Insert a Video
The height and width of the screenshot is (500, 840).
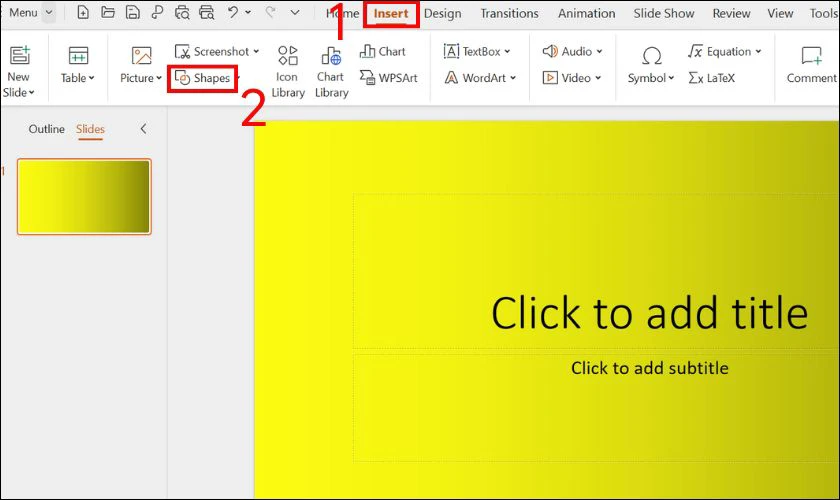pyautogui.click(x=567, y=78)
